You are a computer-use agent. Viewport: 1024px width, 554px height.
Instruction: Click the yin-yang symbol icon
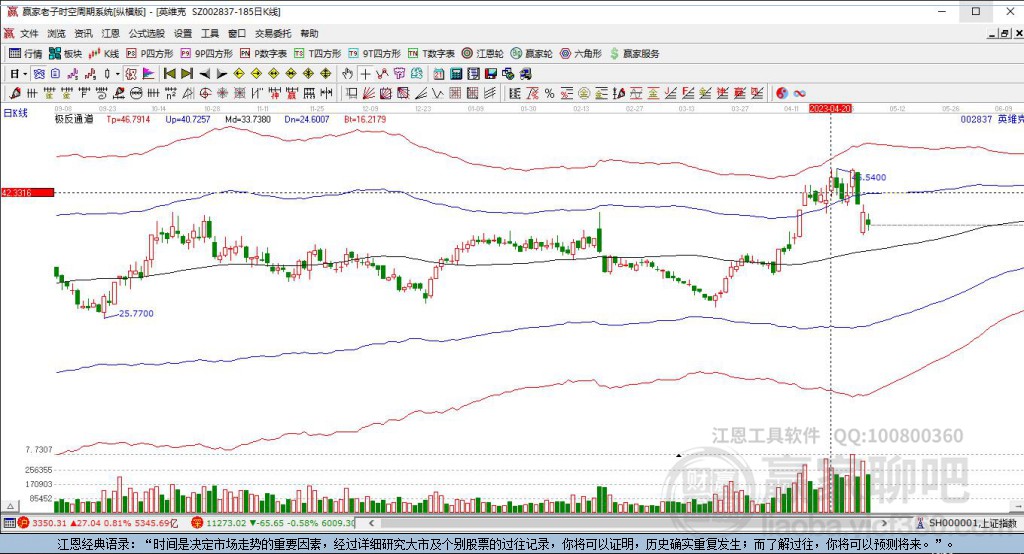[x=782, y=93]
